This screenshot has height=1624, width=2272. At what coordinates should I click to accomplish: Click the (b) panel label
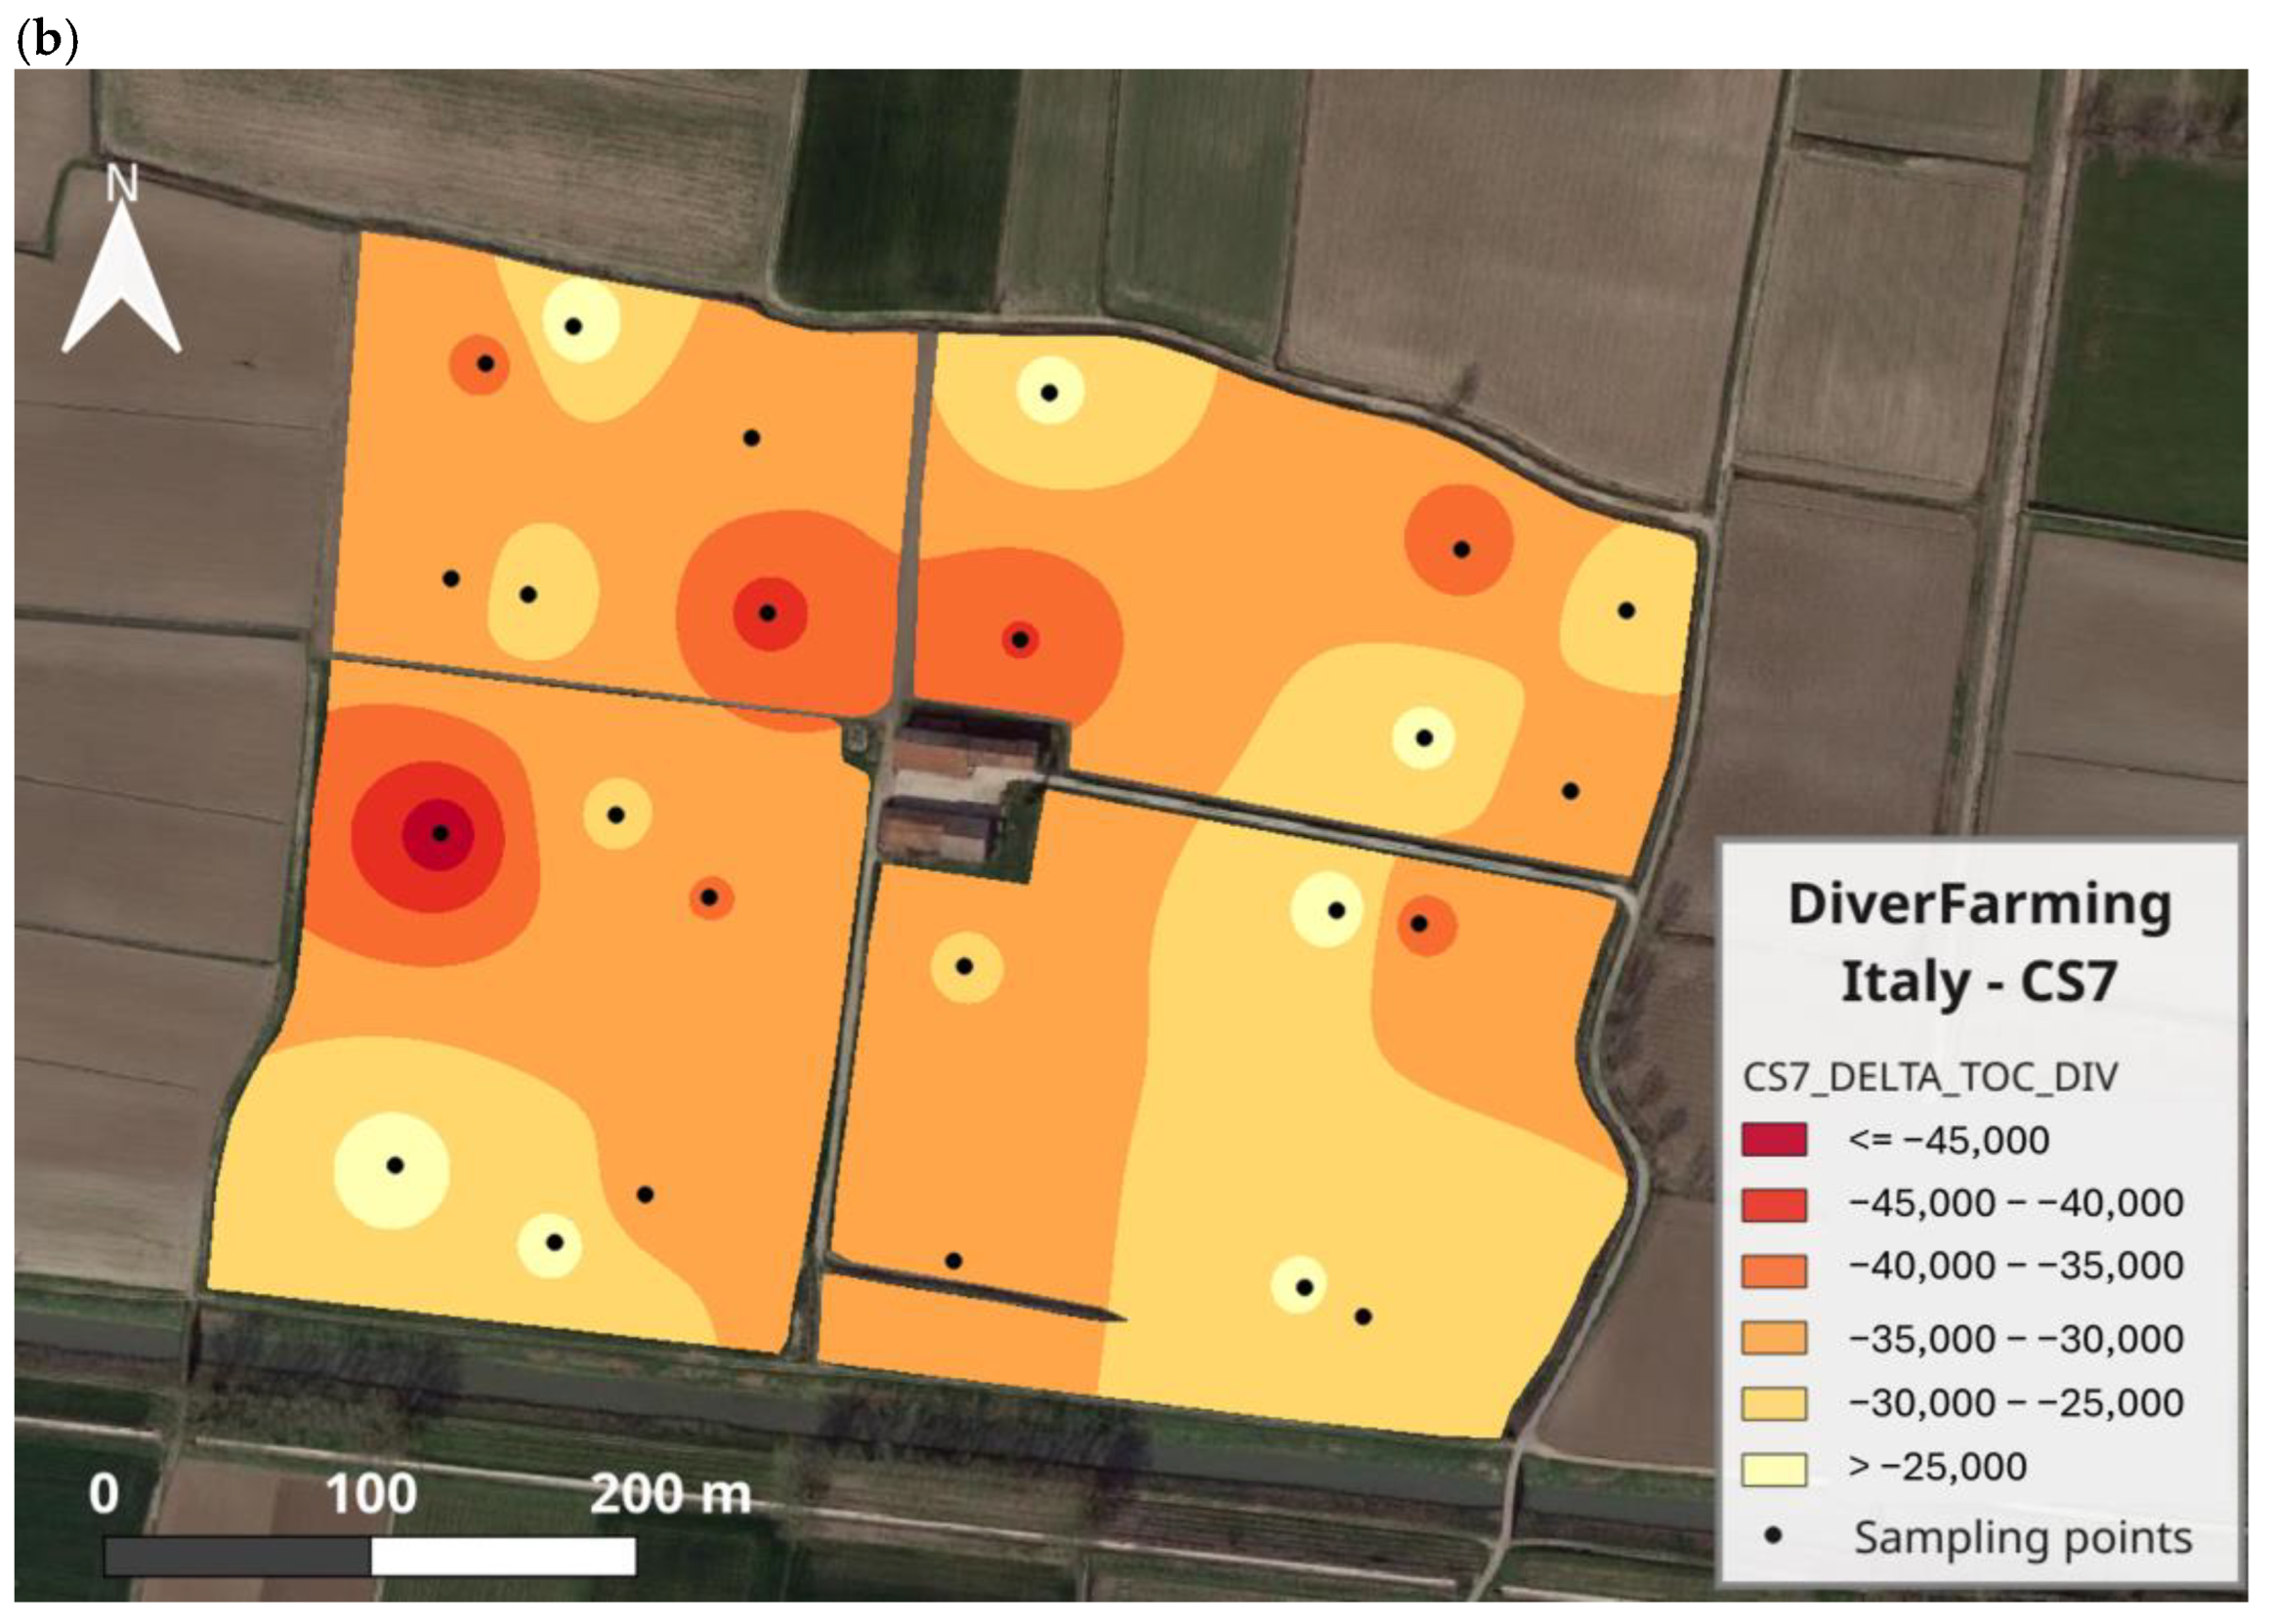[x=47, y=42]
